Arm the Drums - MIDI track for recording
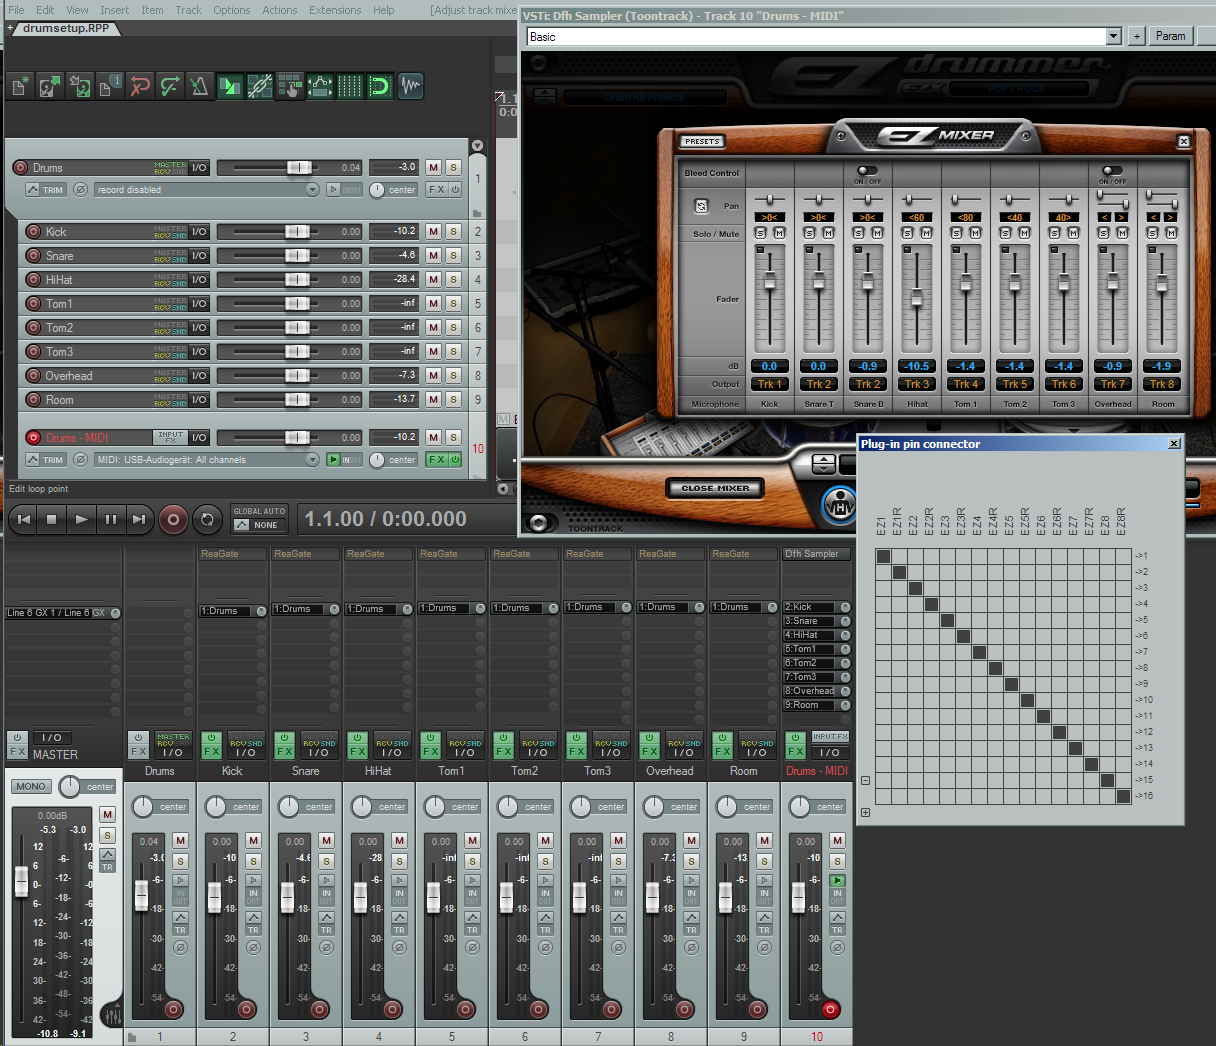Viewport: 1216px width, 1046px height. click(x=33, y=438)
